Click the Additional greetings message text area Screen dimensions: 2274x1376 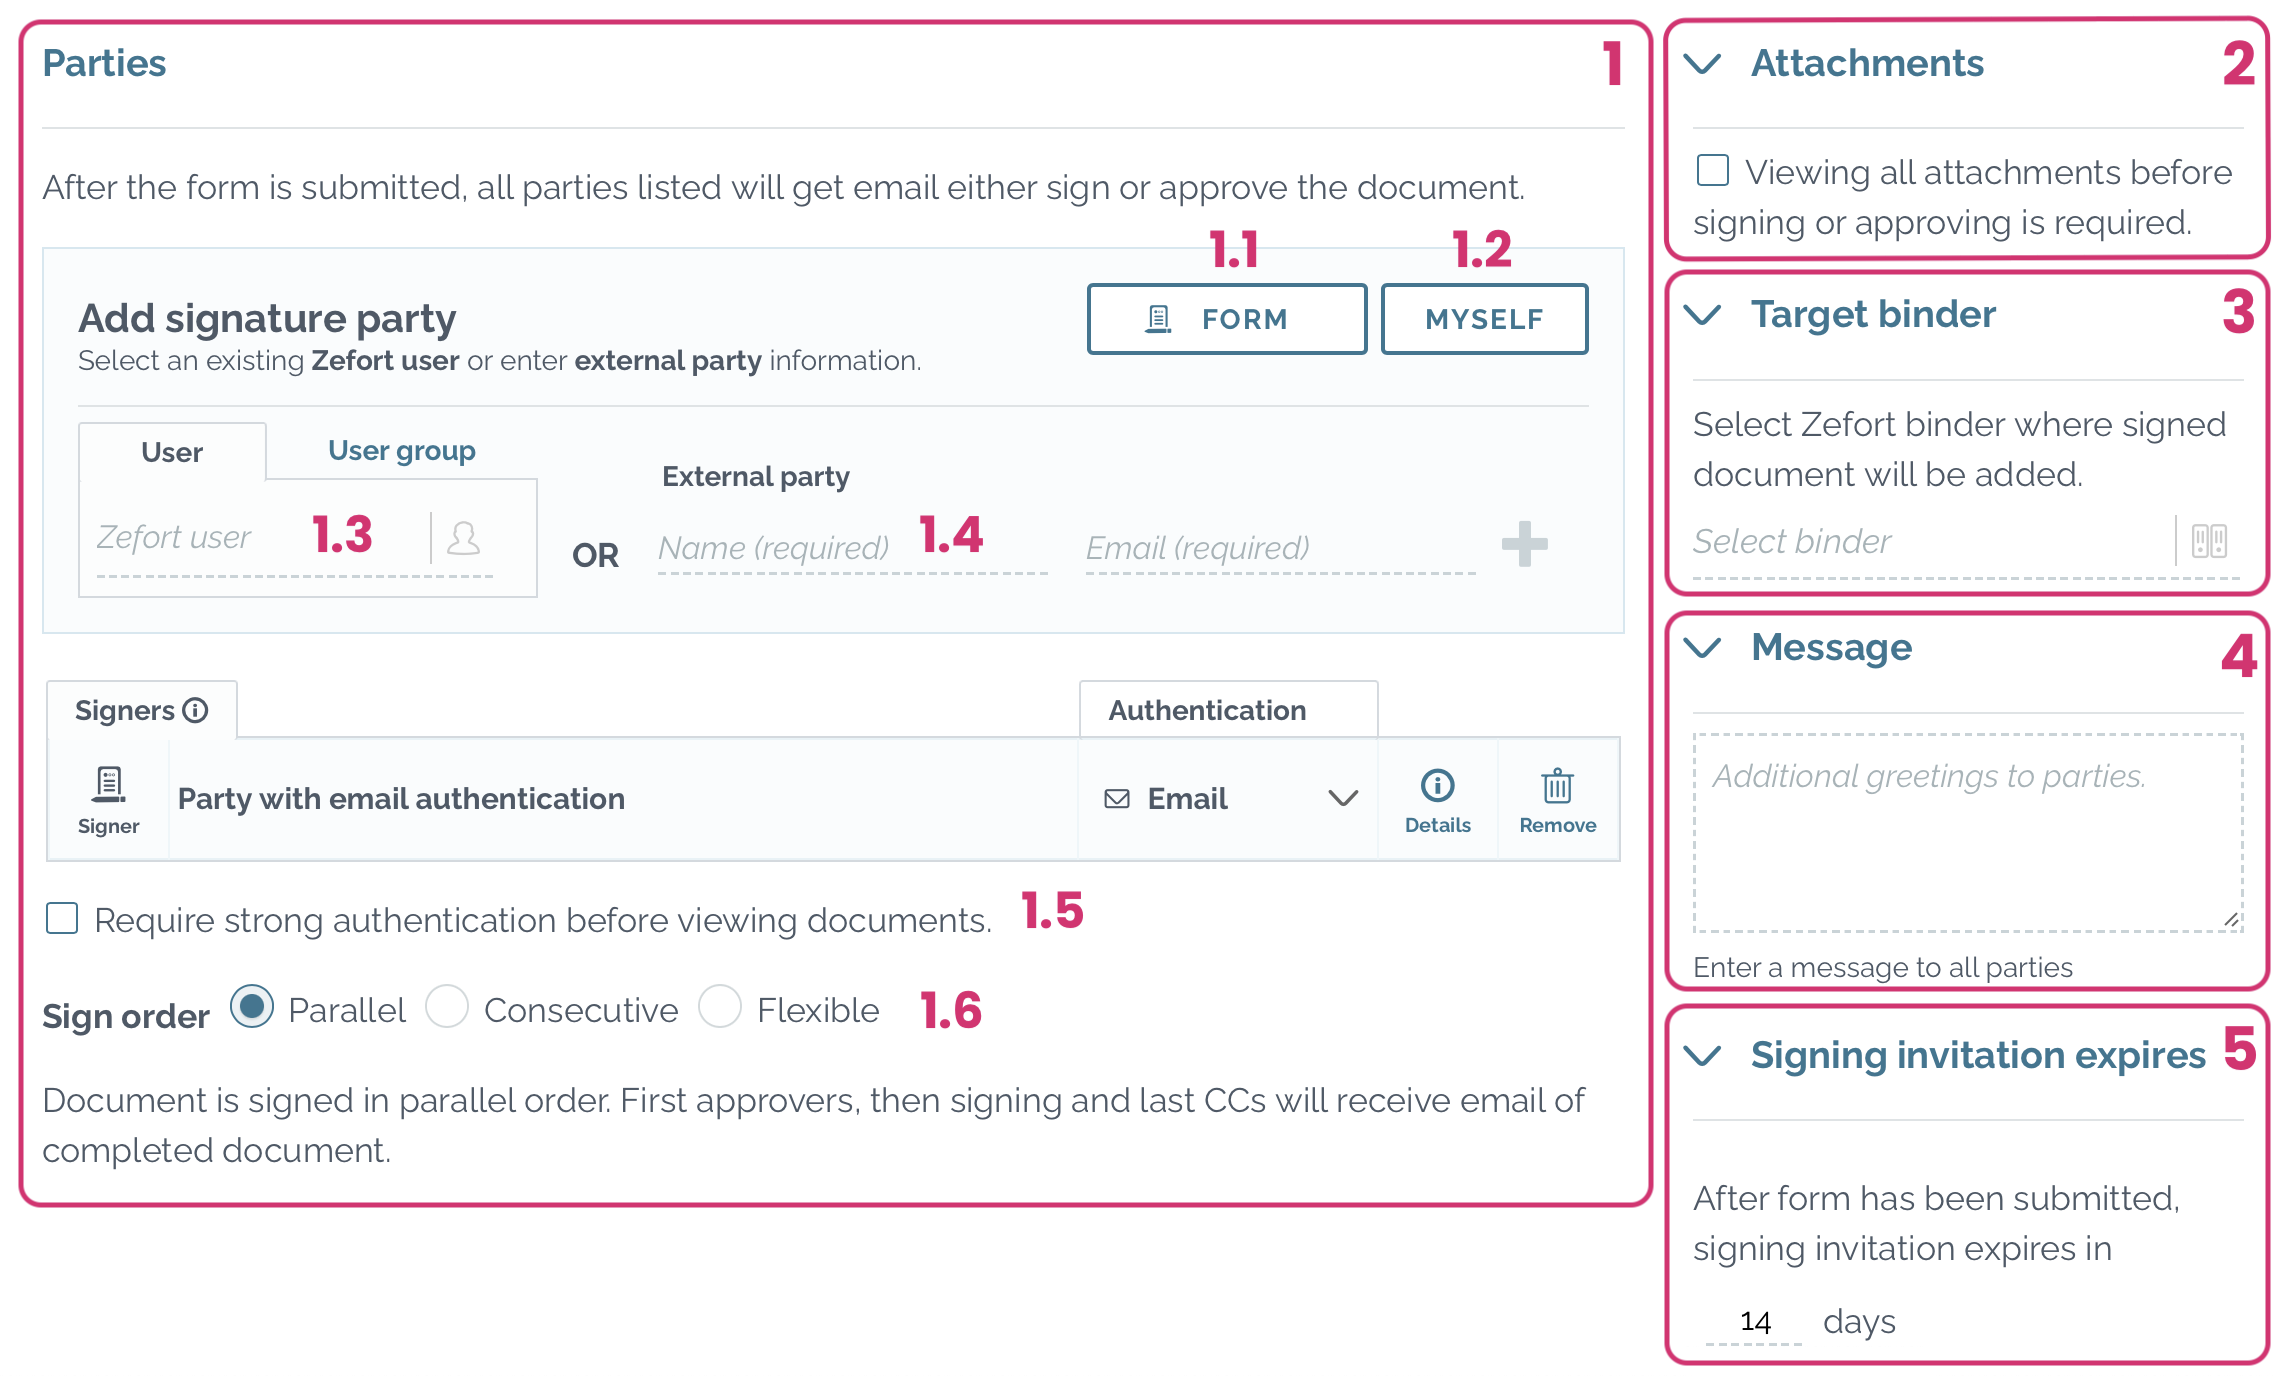pos(1967,833)
